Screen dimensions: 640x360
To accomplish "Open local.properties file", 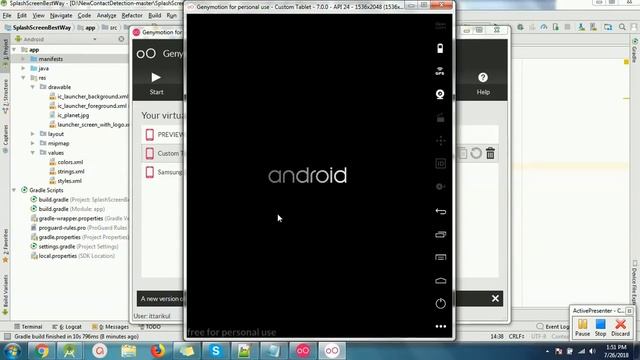I will (73, 256).
